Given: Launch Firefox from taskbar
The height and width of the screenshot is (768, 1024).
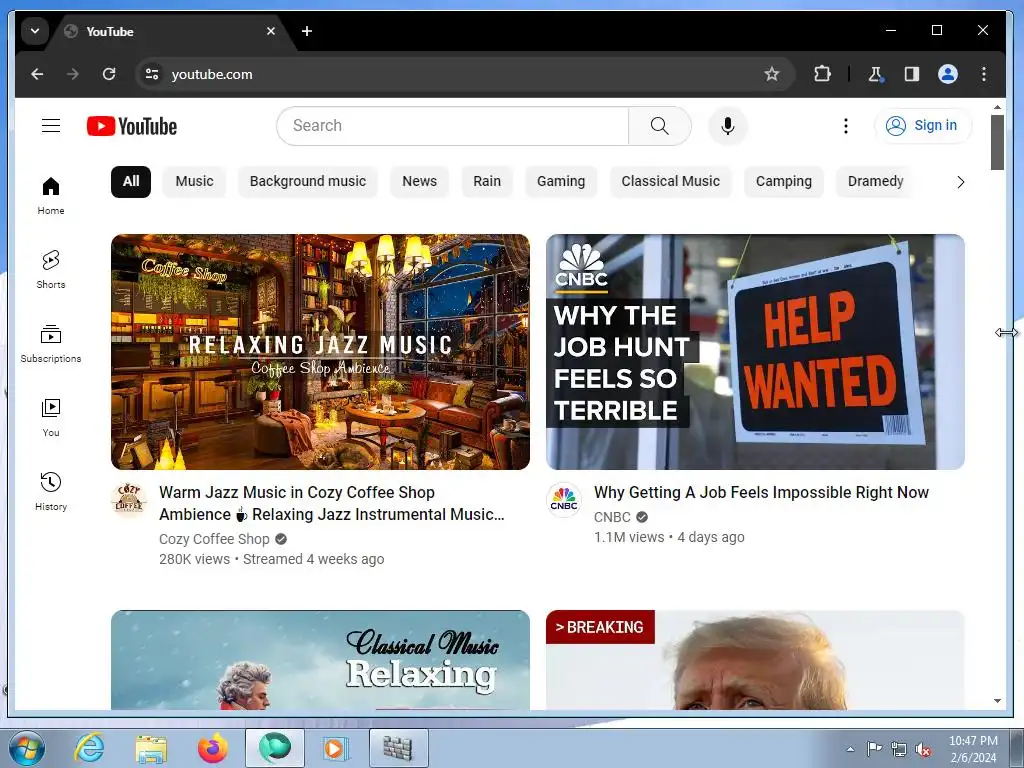Looking at the screenshot, I should coord(213,748).
